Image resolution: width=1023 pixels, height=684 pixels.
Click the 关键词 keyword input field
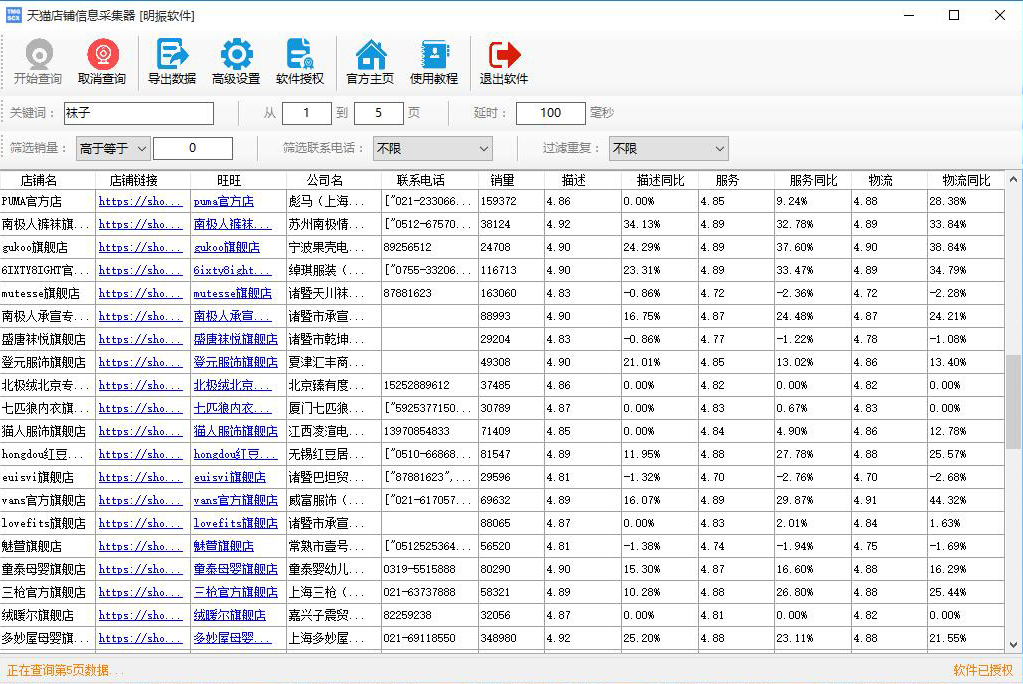pos(138,113)
